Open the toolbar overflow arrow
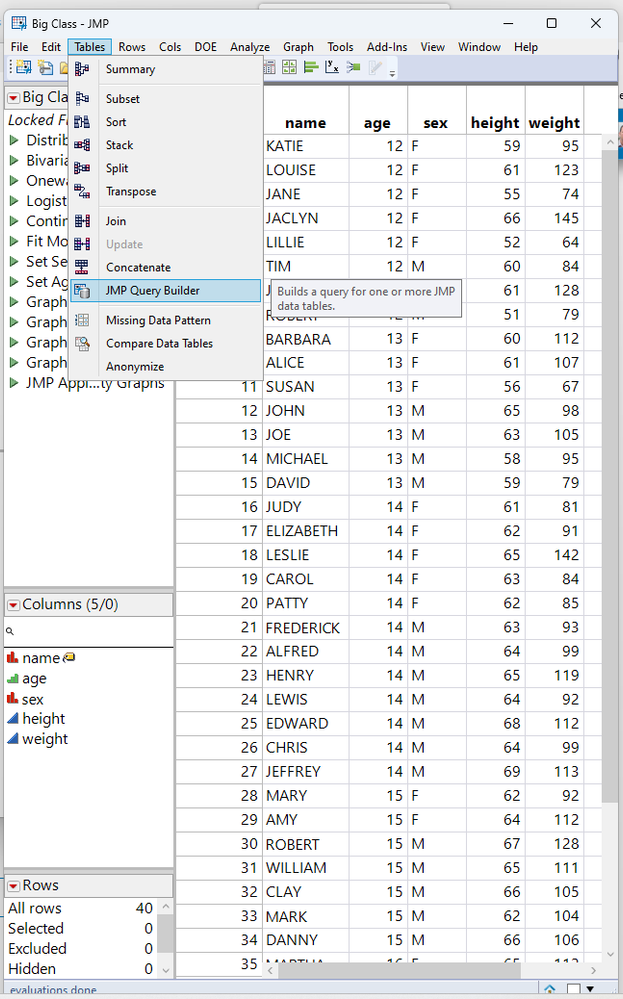623x999 pixels. 392,73
